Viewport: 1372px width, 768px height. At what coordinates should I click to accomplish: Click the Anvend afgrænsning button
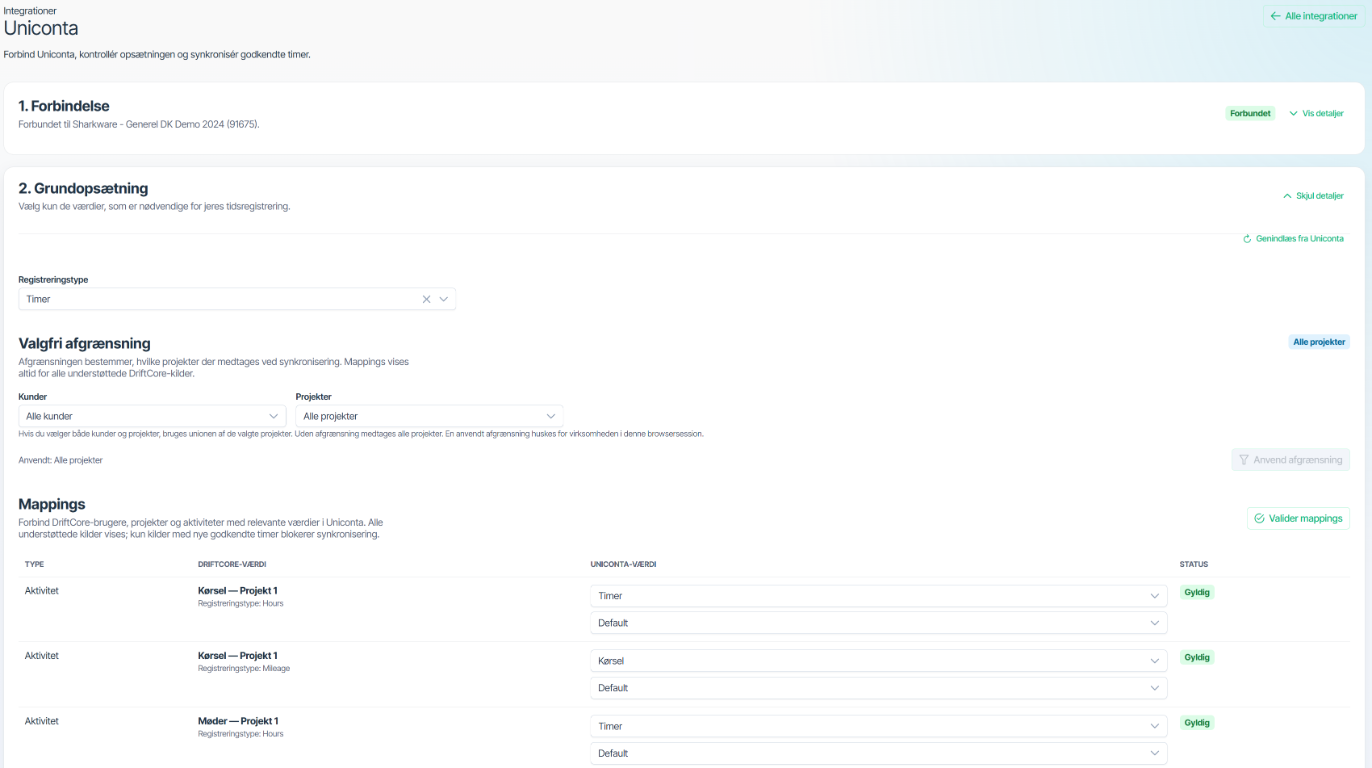[x=1291, y=460]
